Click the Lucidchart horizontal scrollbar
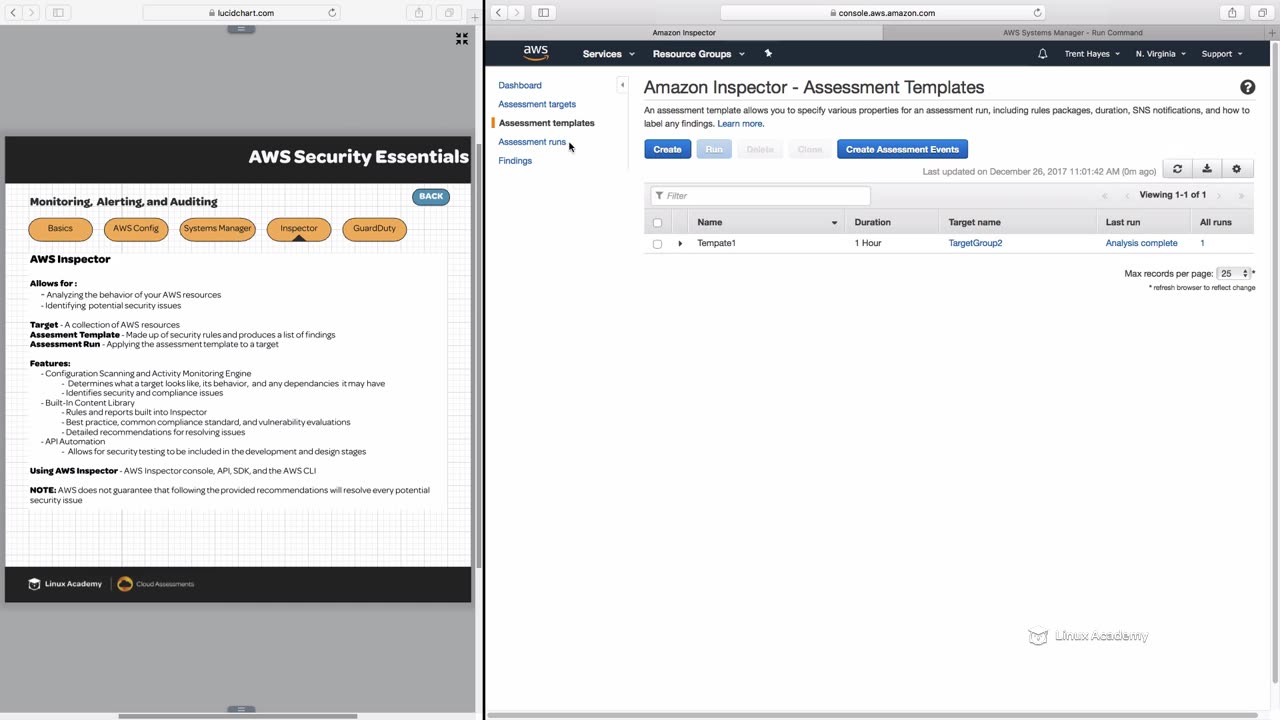 238,716
